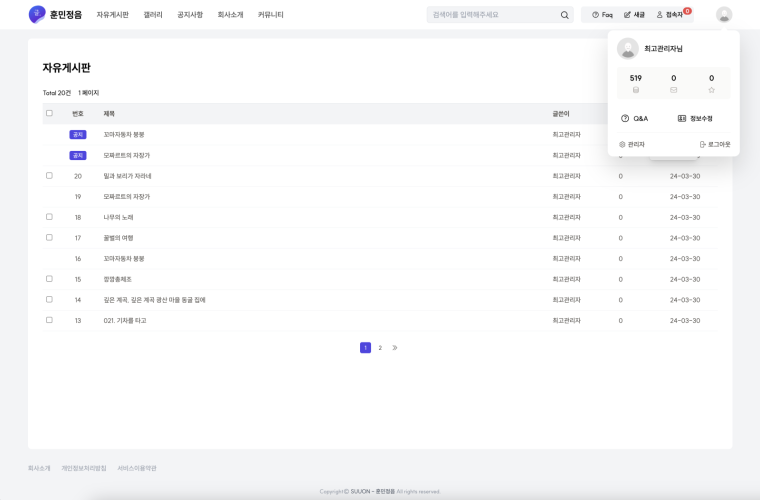The width and height of the screenshot is (760, 500).
Task: Open the 관리자 admin settings
Action: click(x=632, y=144)
